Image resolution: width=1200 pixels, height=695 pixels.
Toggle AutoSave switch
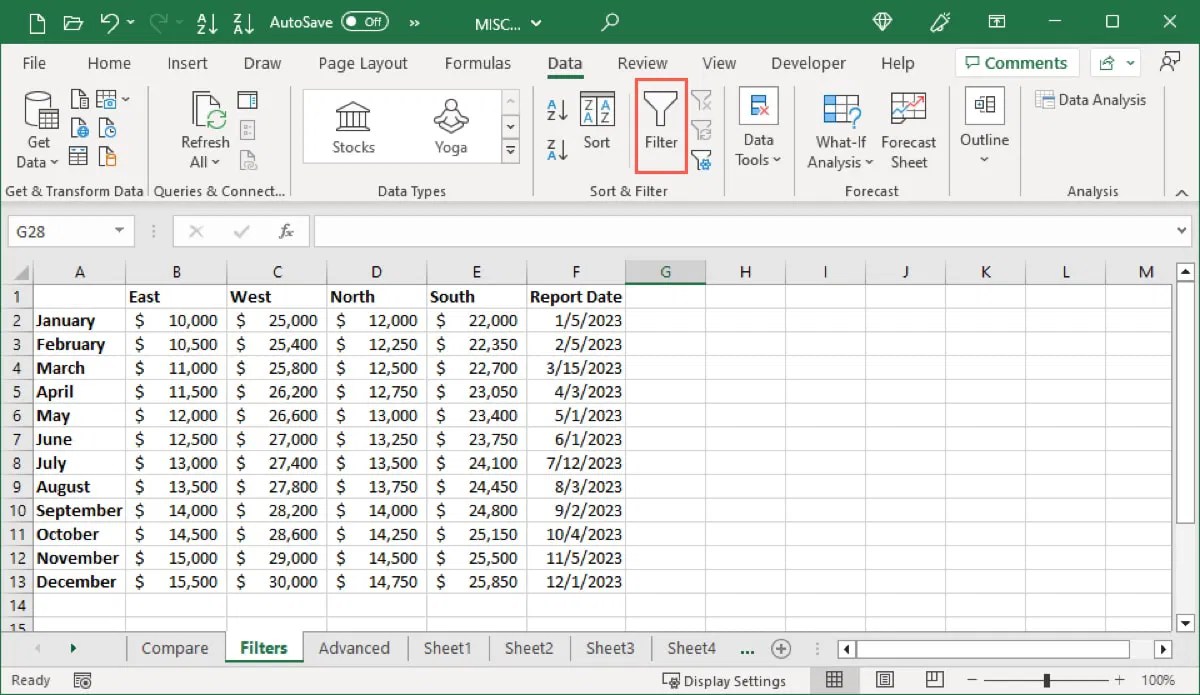click(366, 21)
